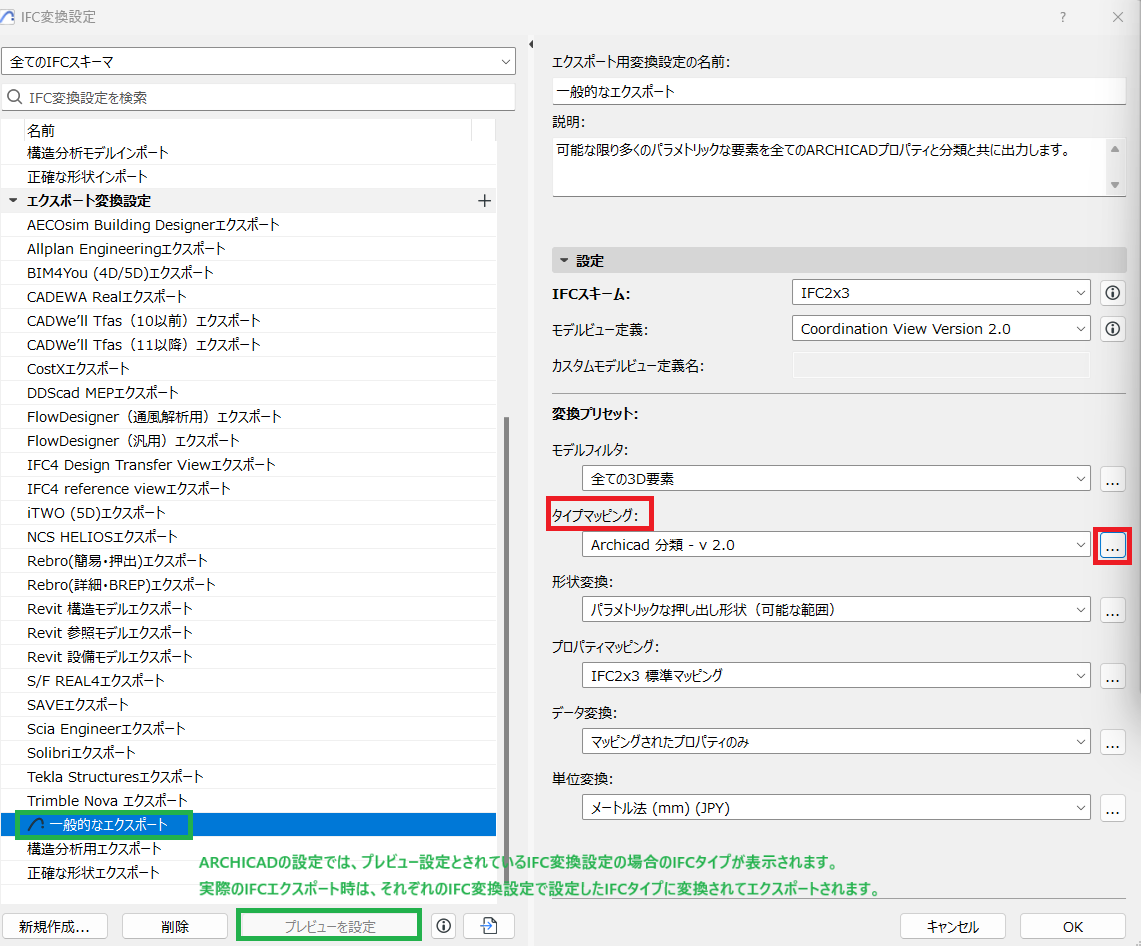Viewport: 1141px width, 946px height.
Task: Open the info icon next to プレビューを設定
Action: tap(444, 926)
